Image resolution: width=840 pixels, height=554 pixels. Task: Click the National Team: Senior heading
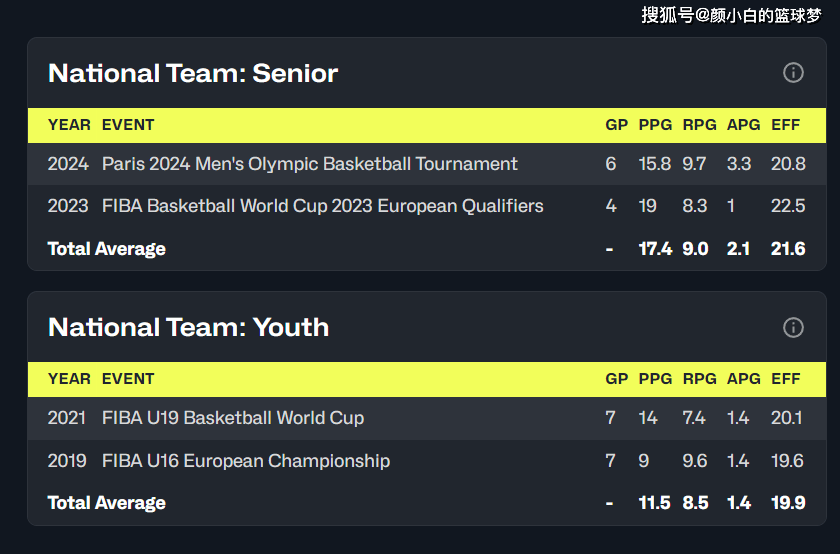pyautogui.click(x=193, y=73)
